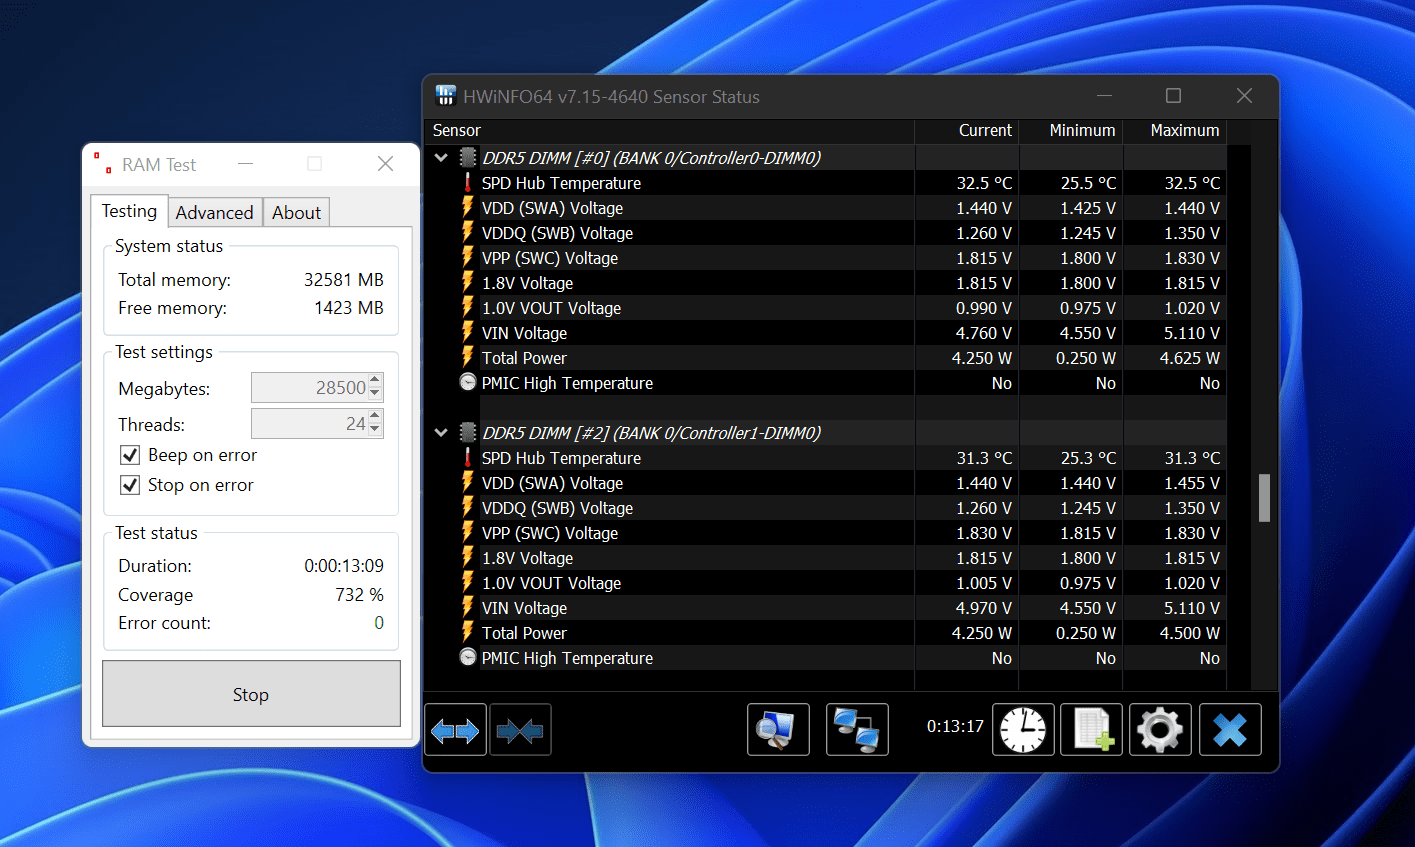
Task: Start logging with the document plus icon
Action: 1091,729
